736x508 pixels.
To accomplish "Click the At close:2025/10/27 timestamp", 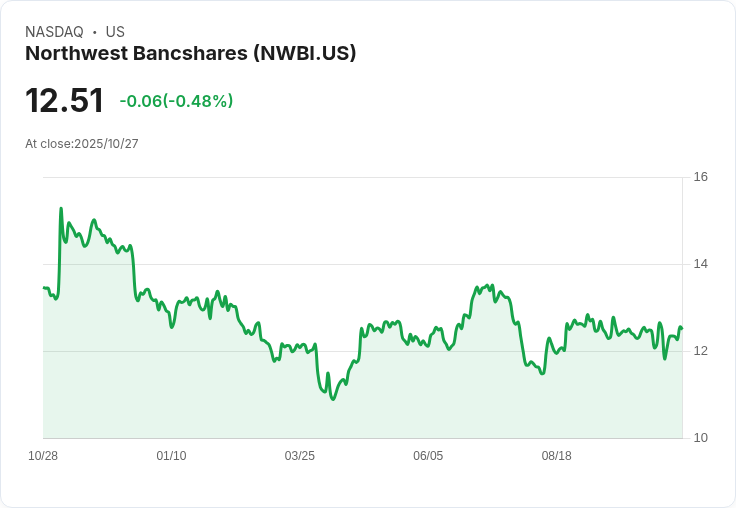I will pyautogui.click(x=82, y=144).
